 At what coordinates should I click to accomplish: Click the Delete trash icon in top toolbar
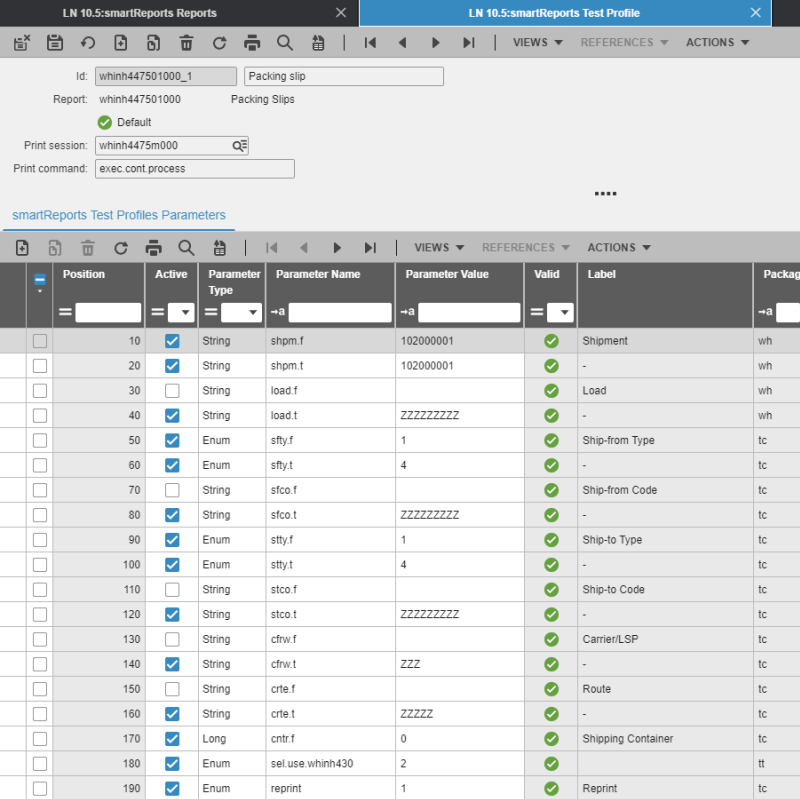(186, 43)
